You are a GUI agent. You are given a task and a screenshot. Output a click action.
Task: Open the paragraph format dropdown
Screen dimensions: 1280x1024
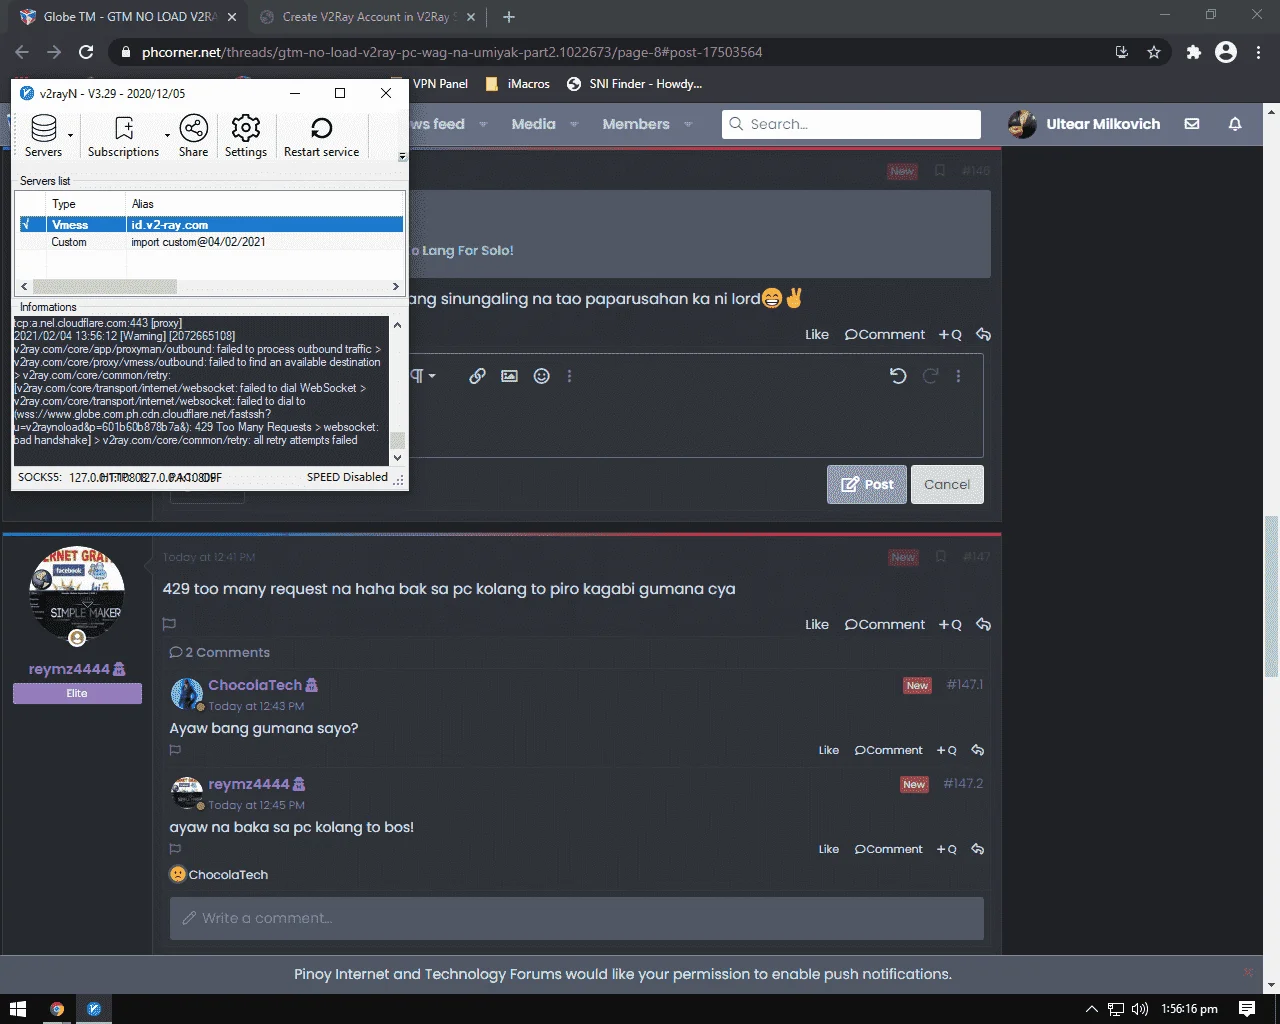424,376
